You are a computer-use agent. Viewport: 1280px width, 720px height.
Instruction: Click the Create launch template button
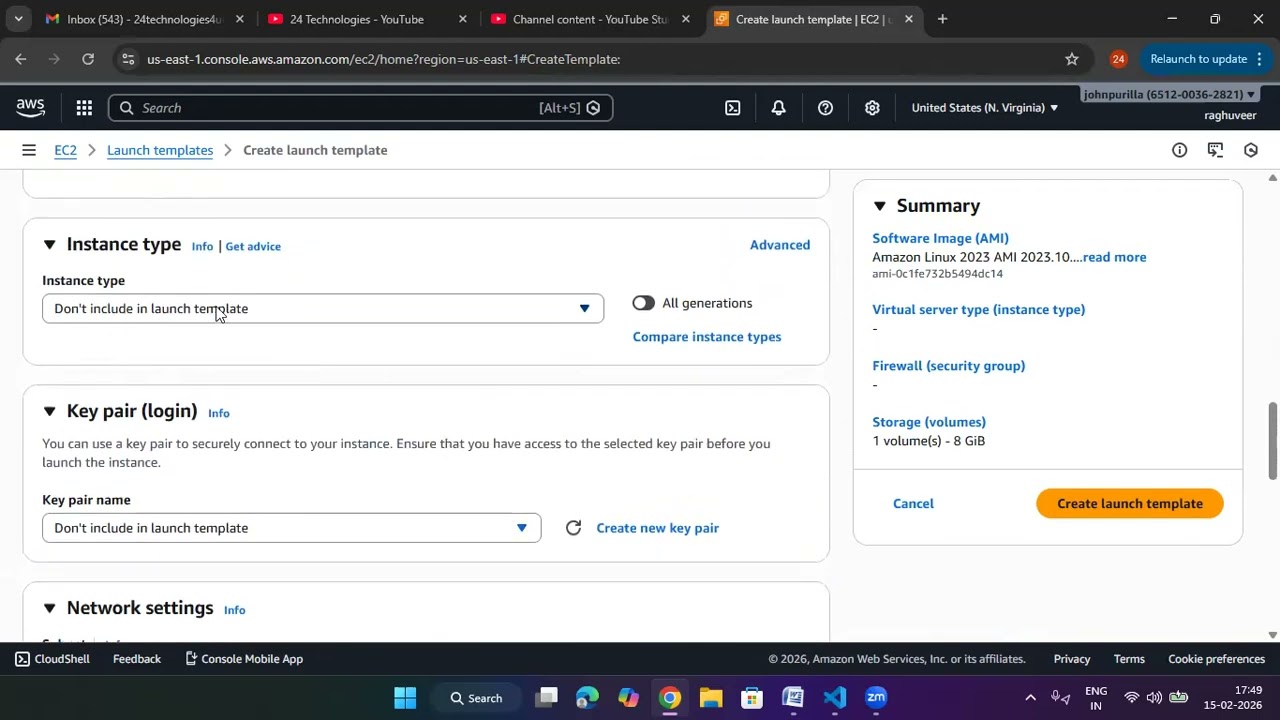[x=1130, y=503]
